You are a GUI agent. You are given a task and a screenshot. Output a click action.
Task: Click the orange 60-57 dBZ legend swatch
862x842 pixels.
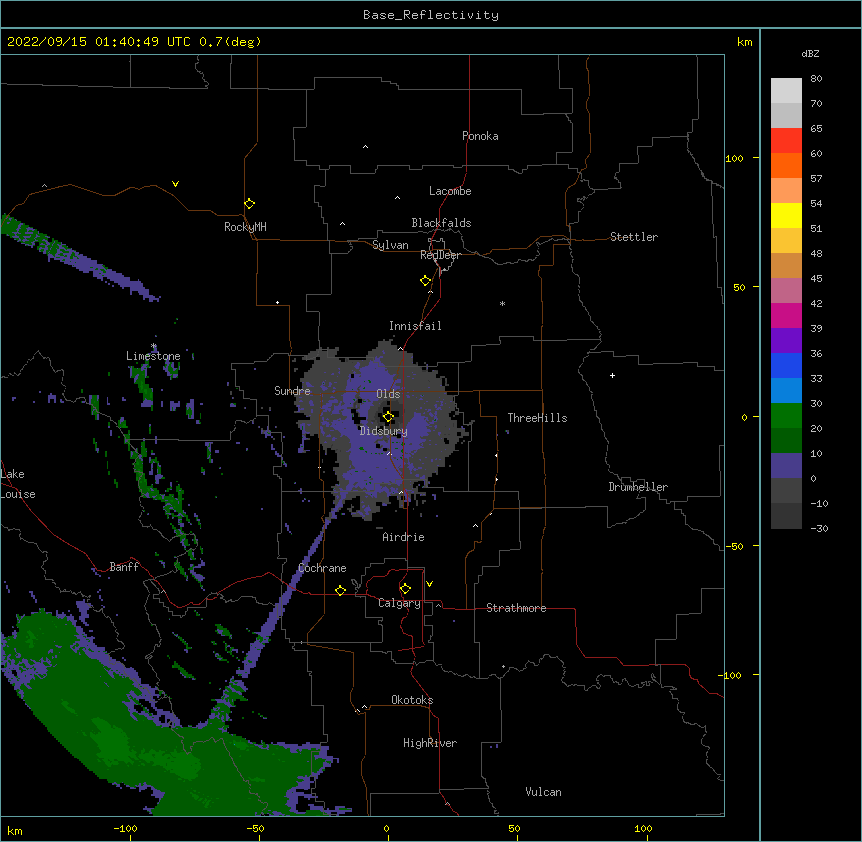pyautogui.click(x=786, y=165)
